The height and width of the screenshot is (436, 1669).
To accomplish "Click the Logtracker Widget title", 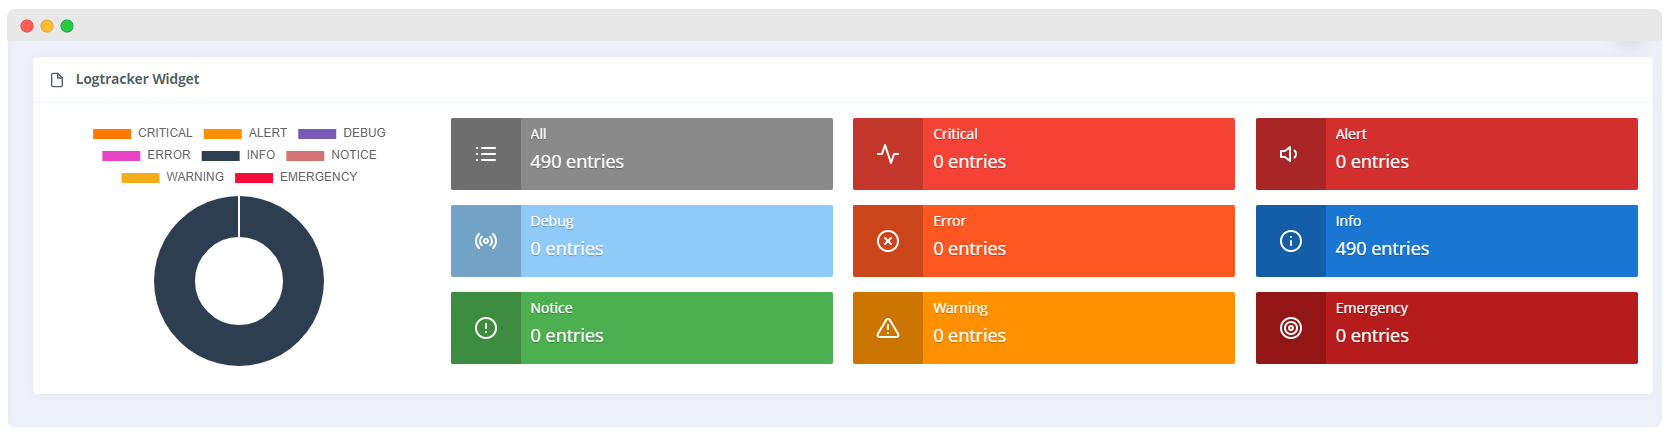I will 138,79.
